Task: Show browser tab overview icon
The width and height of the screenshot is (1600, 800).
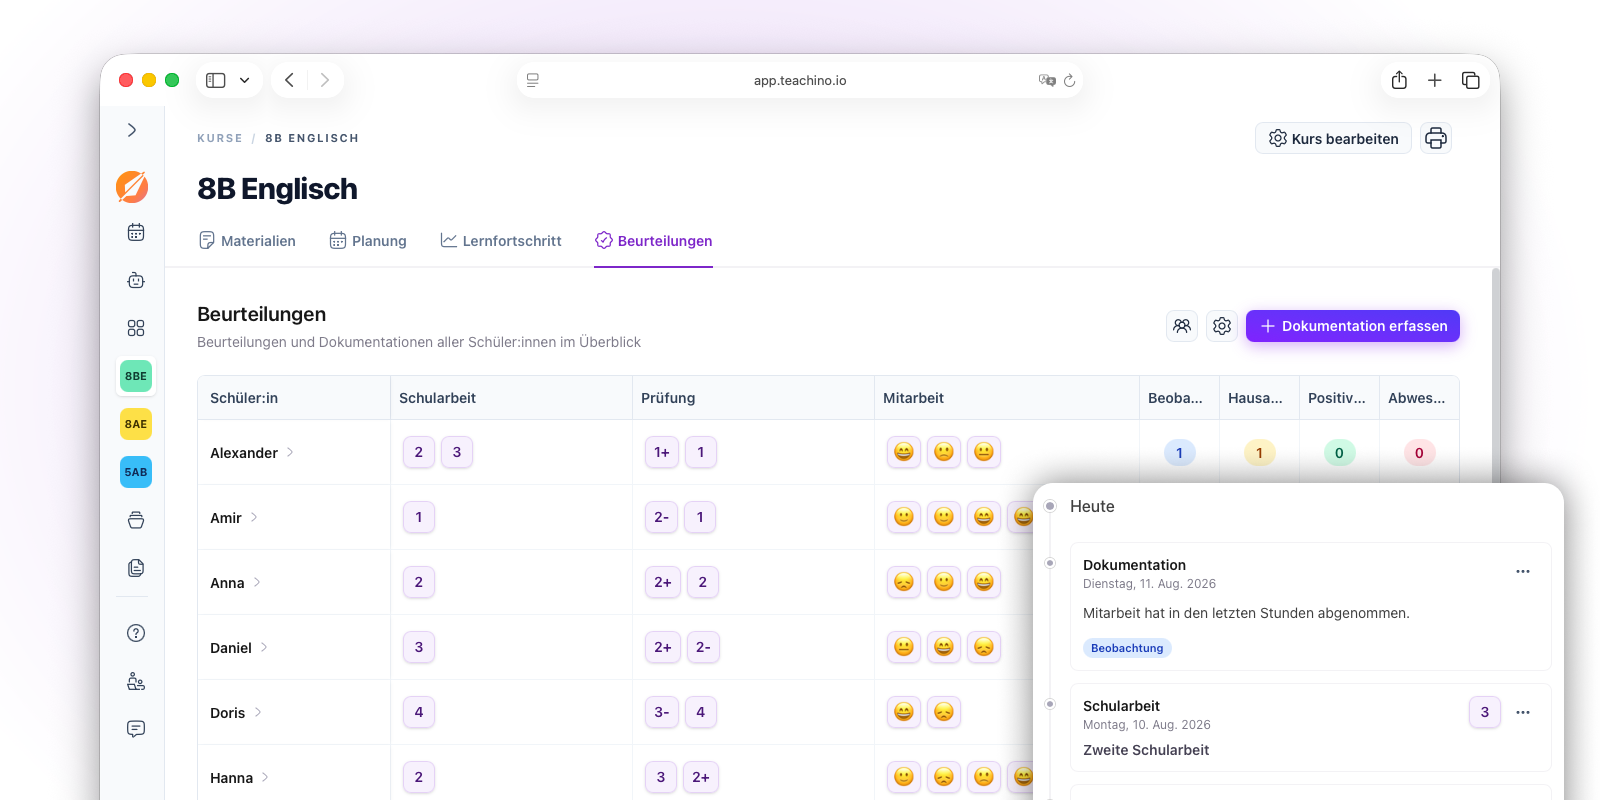Action: [1471, 80]
